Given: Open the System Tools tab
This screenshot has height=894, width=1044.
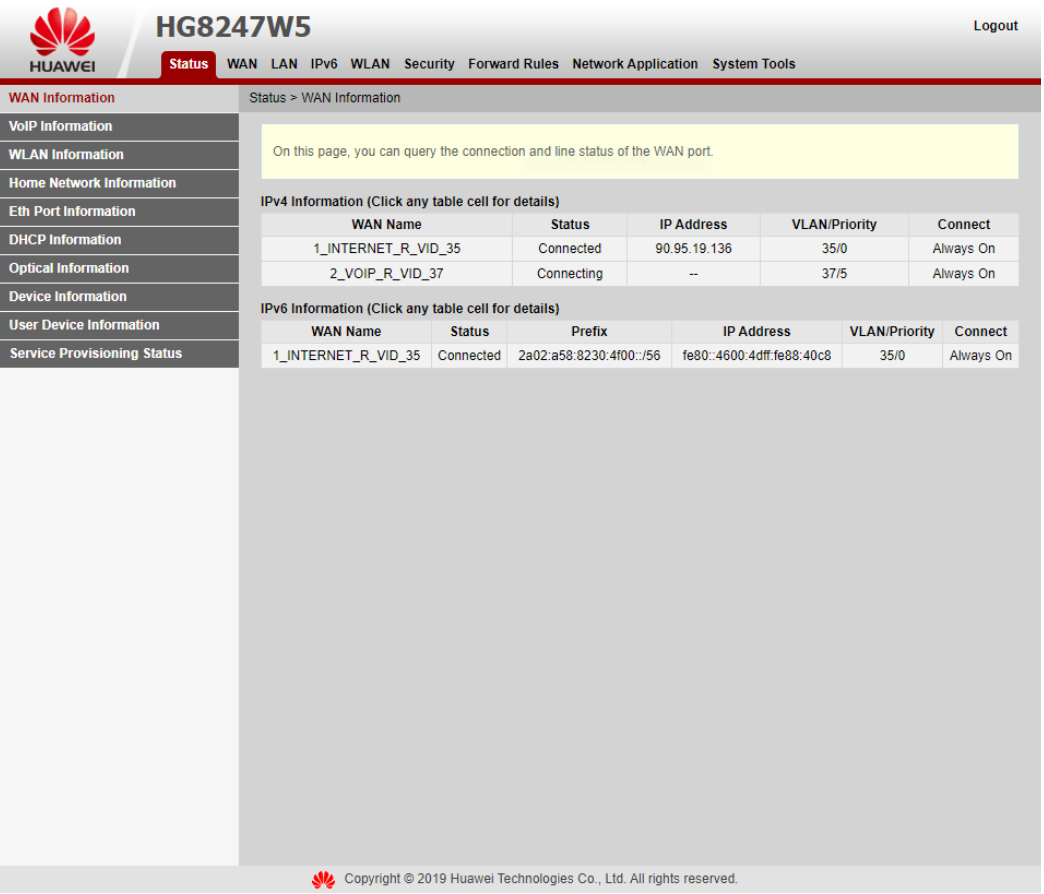Looking at the screenshot, I should (x=754, y=64).
